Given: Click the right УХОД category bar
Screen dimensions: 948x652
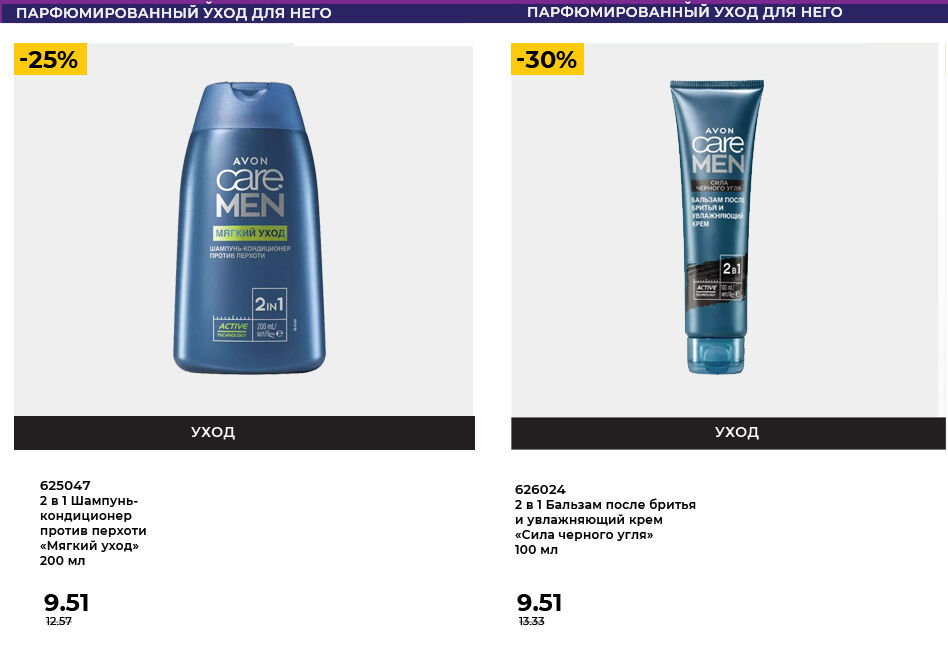Looking at the screenshot, I should pos(728,432).
